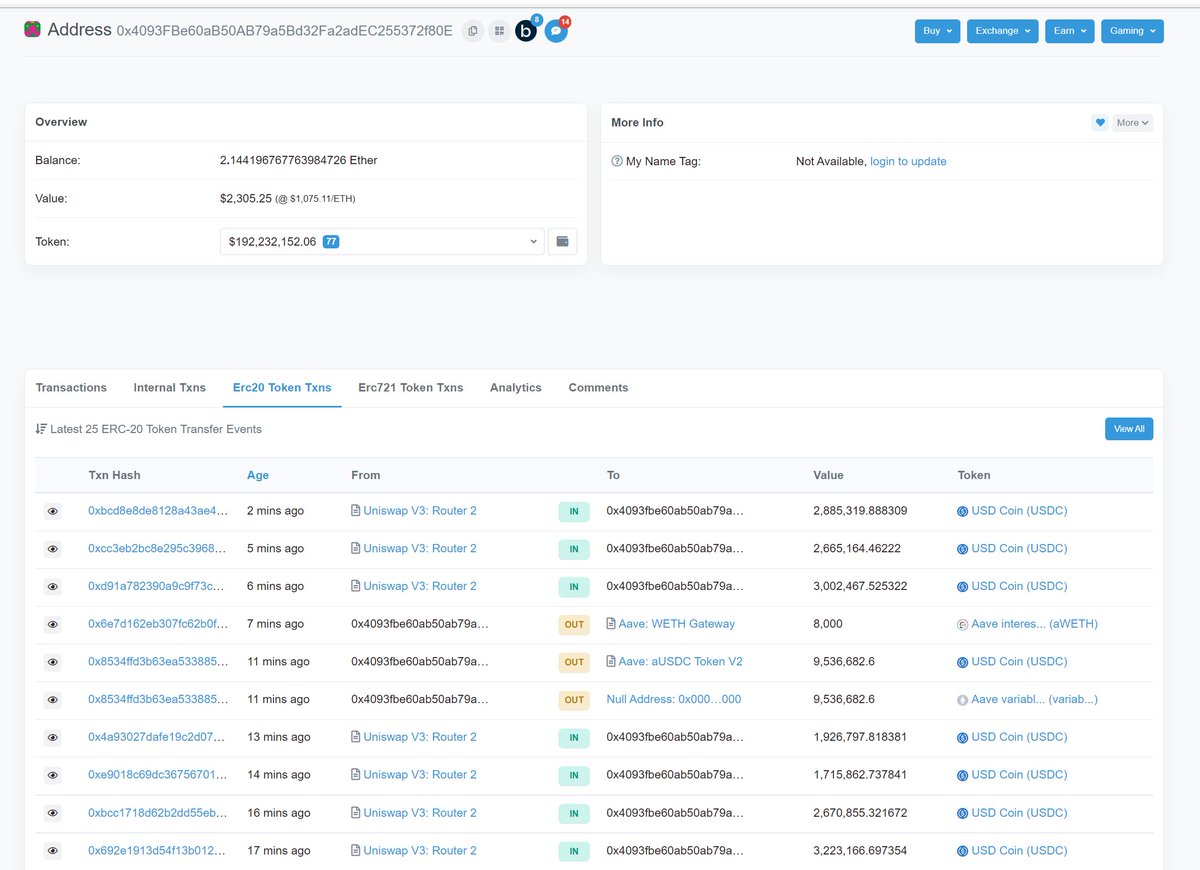This screenshot has height=870, width=1200.
Task: Open the Exchange dropdown
Action: tap(1003, 31)
